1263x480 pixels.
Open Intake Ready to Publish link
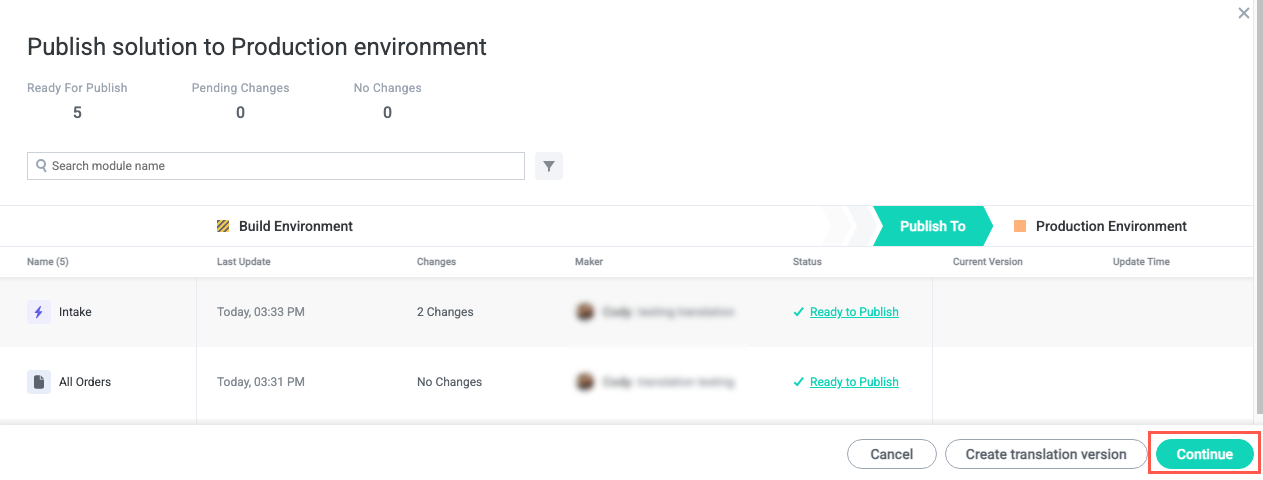(854, 312)
